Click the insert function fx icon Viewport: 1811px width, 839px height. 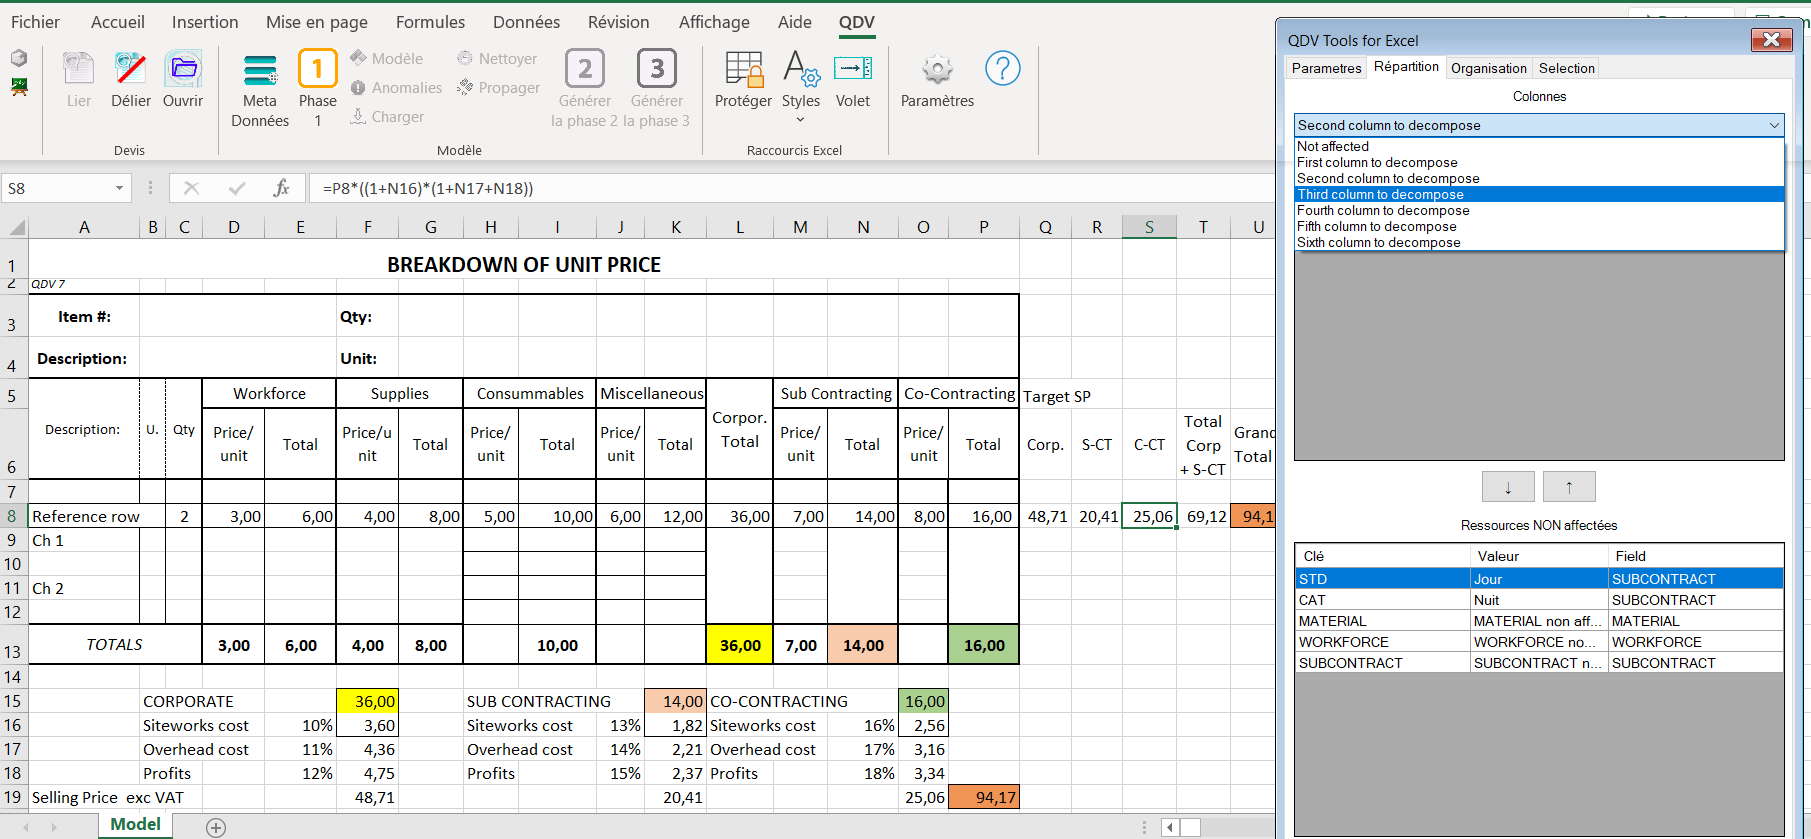pyautogui.click(x=282, y=188)
